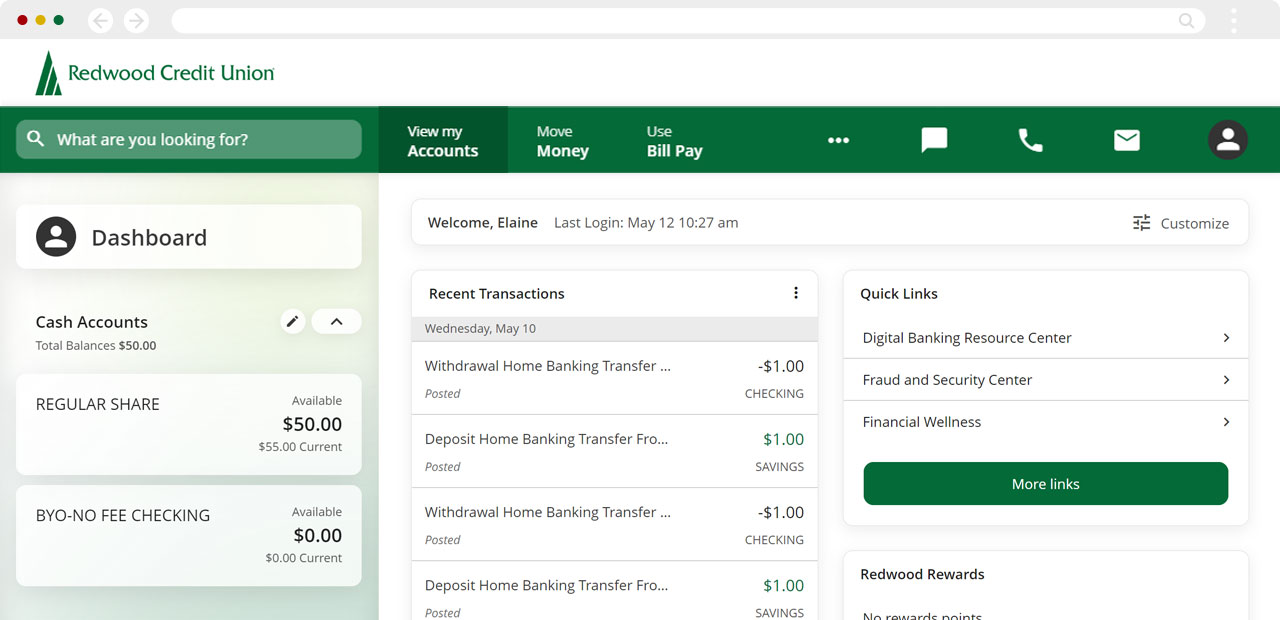1280x620 pixels.
Task: Click the Customize sliders icon
Action: click(x=1142, y=223)
